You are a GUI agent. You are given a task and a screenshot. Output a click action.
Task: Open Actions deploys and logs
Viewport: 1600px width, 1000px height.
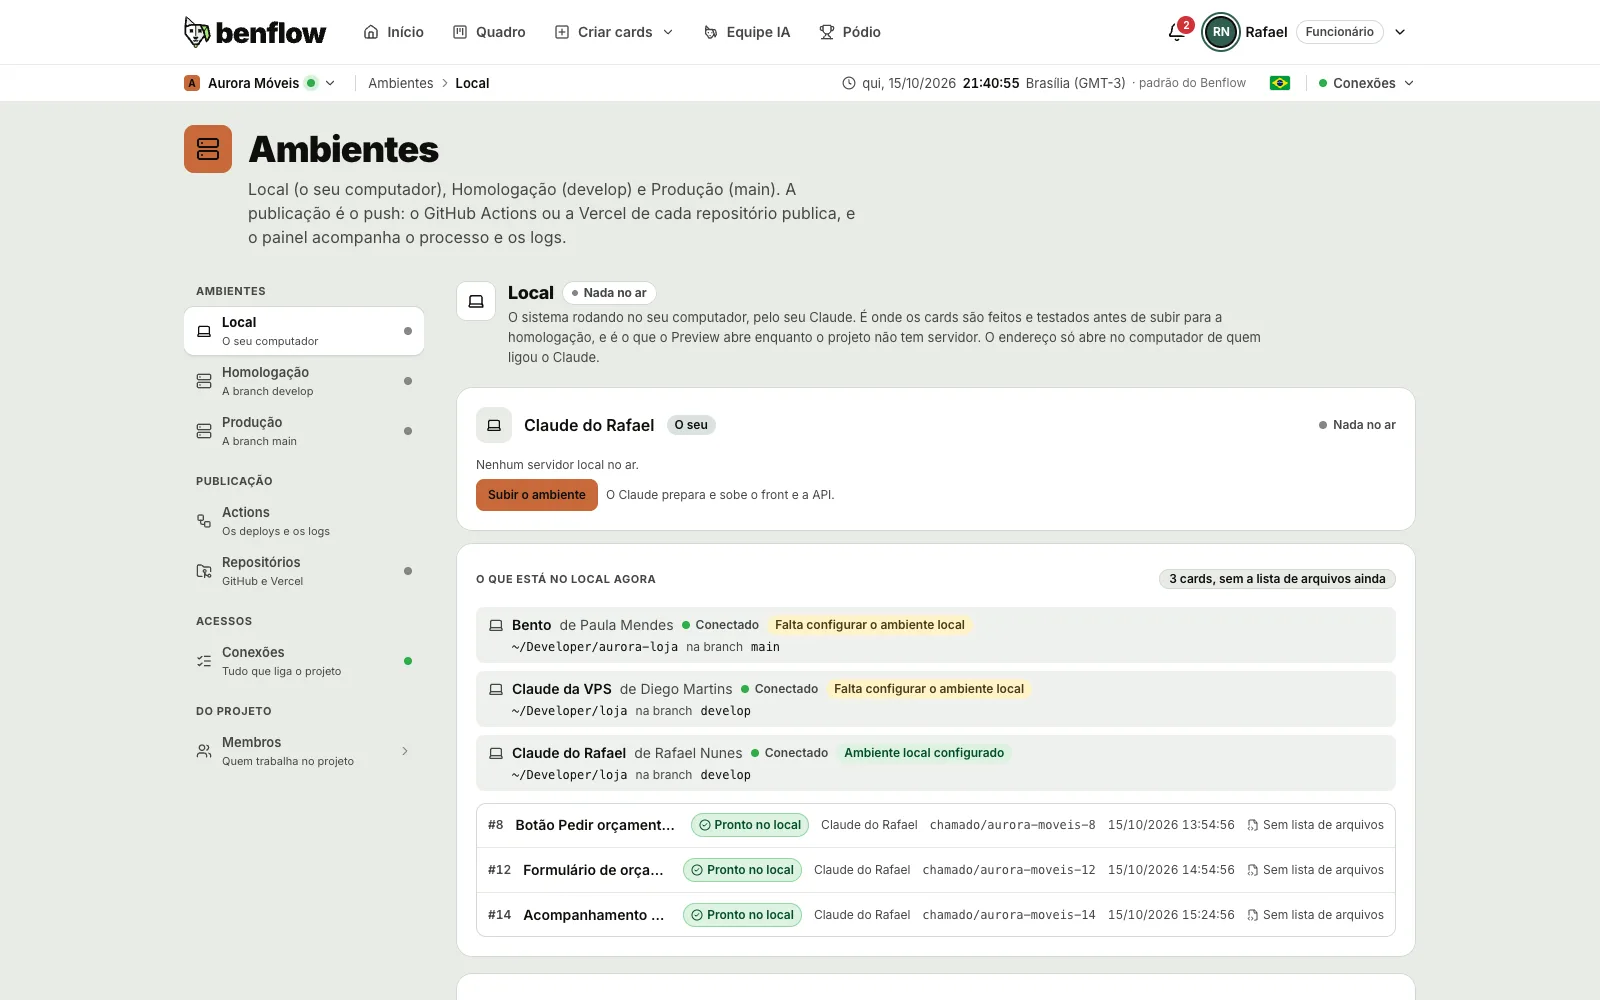tap(304, 521)
